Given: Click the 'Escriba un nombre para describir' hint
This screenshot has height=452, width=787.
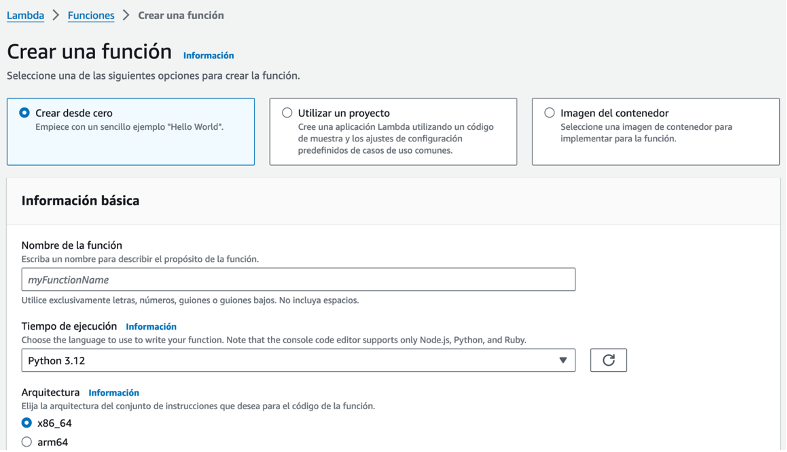Looking at the screenshot, I should pyautogui.click(x=140, y=259).
